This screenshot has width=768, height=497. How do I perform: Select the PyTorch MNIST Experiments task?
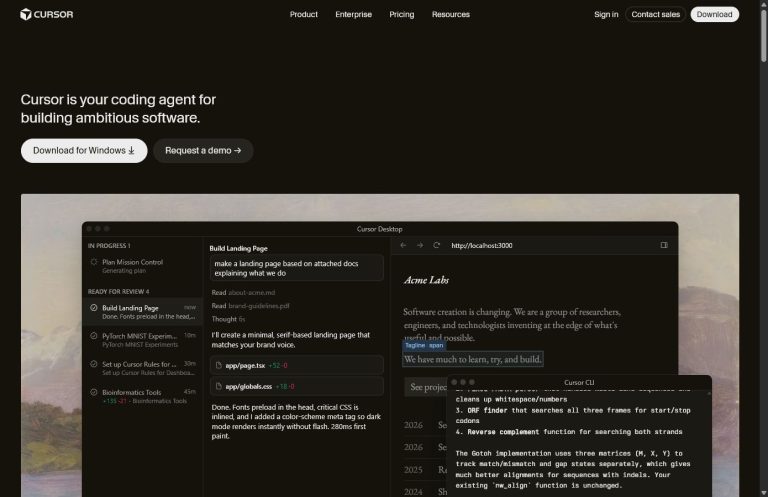(142, 340)
